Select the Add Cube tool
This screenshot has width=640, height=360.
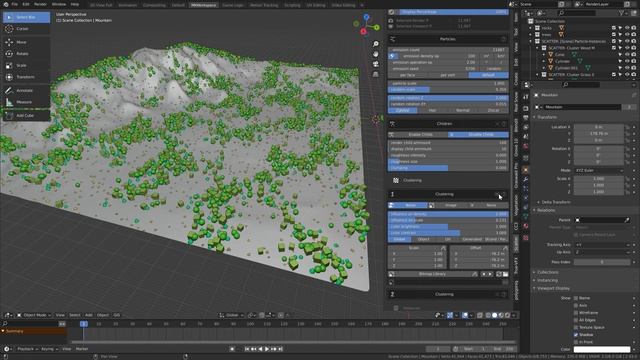point(27,116)
